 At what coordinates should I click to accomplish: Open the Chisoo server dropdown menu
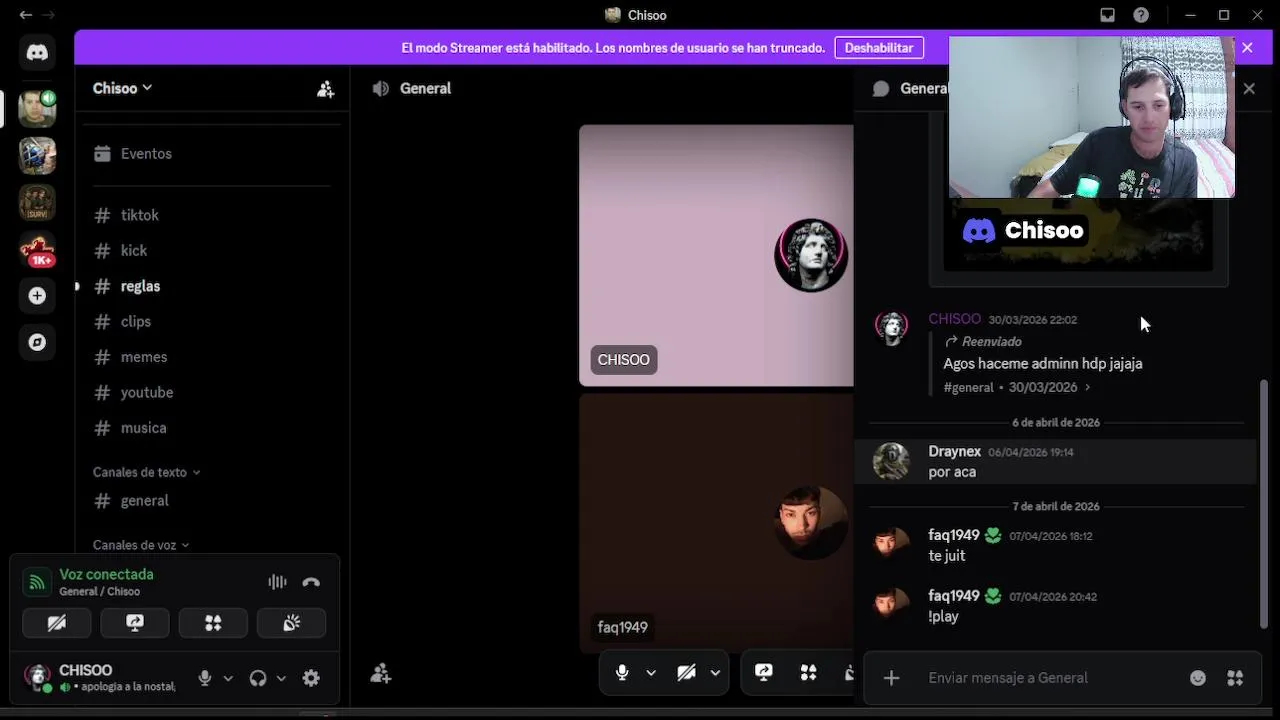click(122, 88)
